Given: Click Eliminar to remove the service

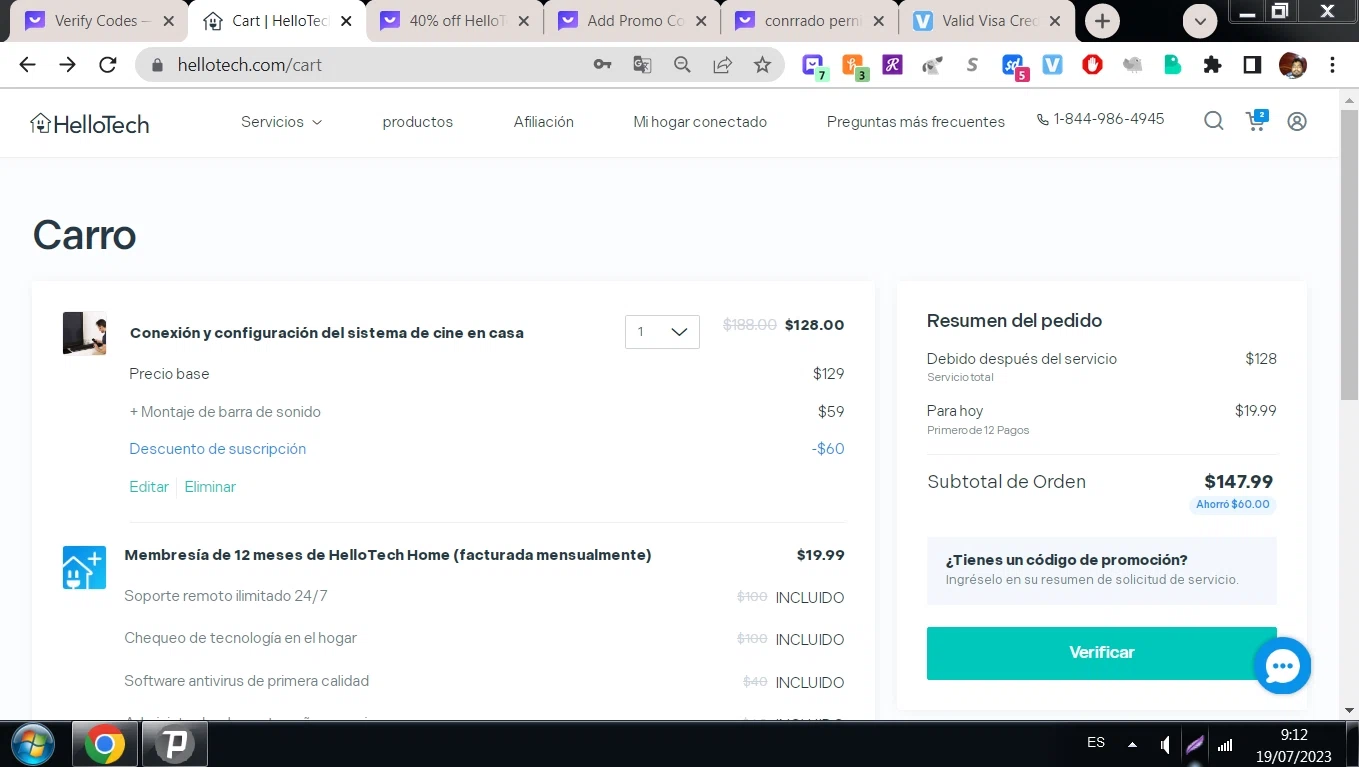Looking at the screenshot, I should [x=210, y=487].
